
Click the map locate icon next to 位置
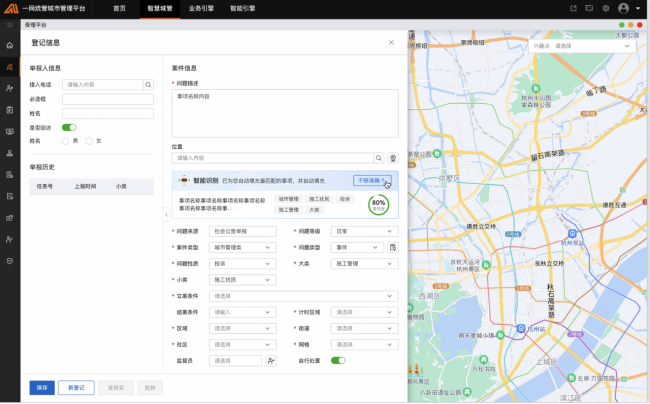(393, 158)
